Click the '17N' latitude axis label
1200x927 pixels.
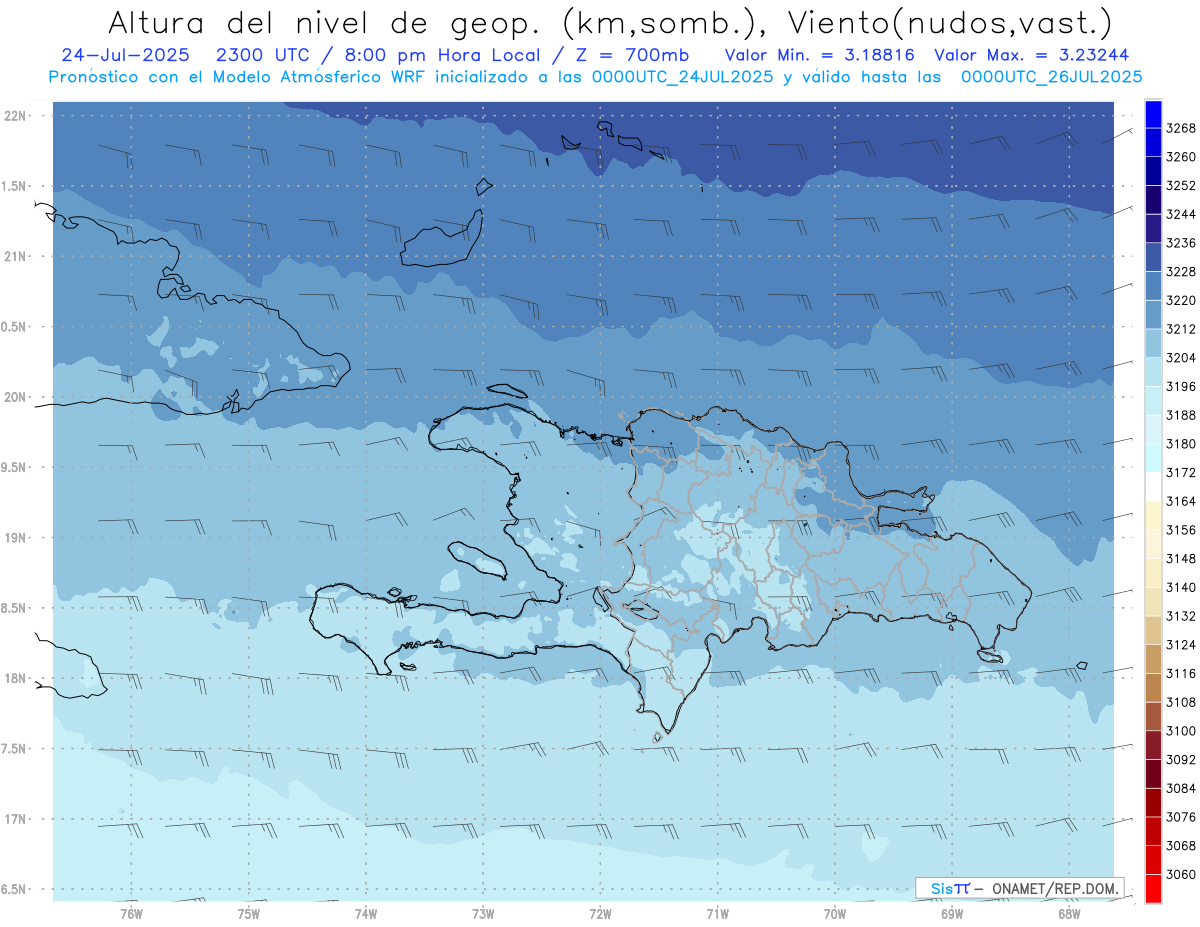click(x=17, y=819)
